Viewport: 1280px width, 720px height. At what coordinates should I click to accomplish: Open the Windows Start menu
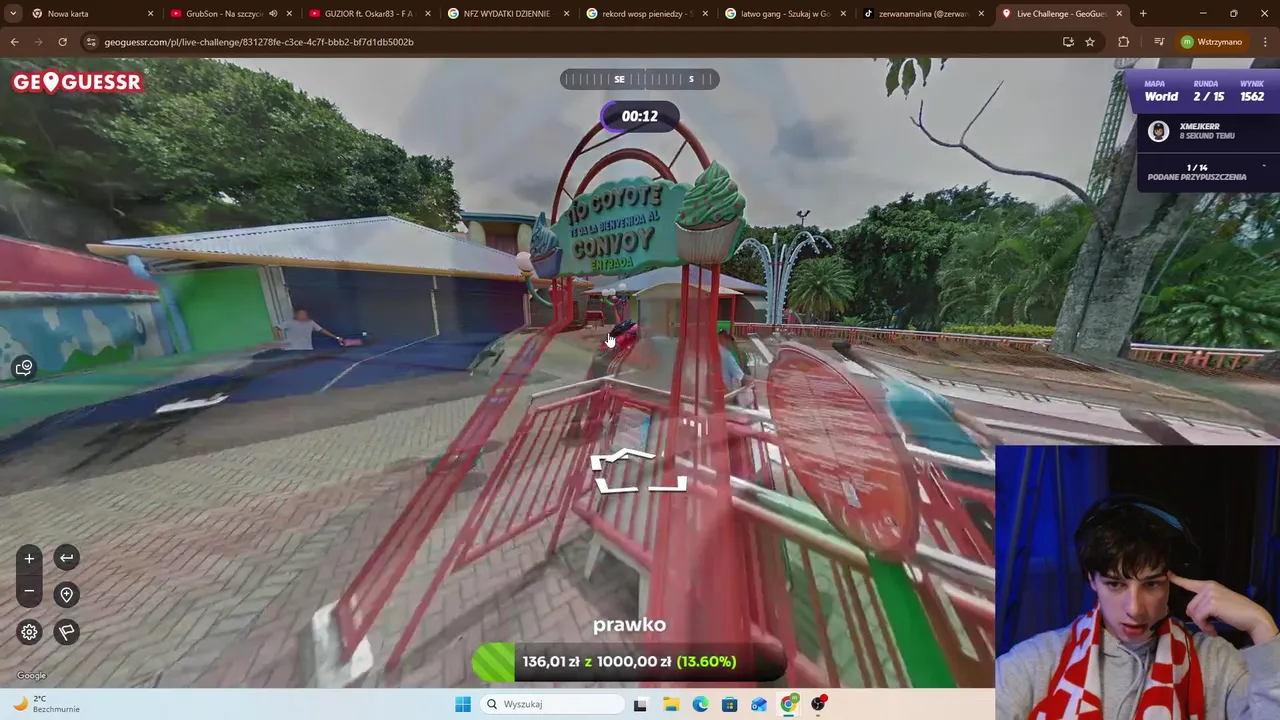[x=462, y=704]
